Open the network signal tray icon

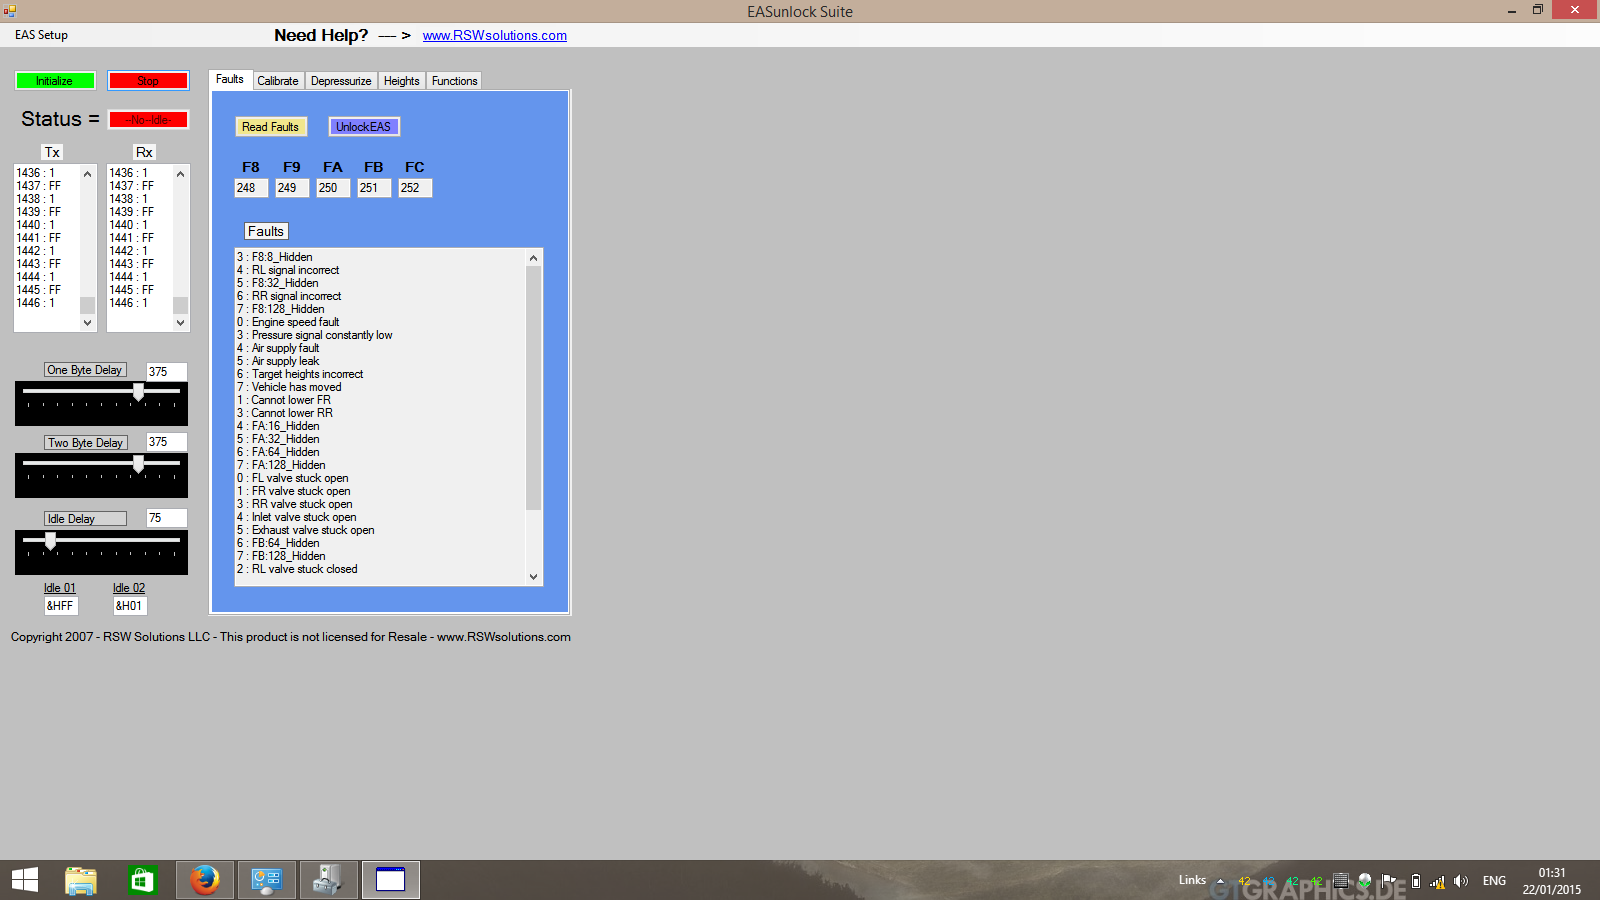pyautogui.click(x=1437, y=881)
